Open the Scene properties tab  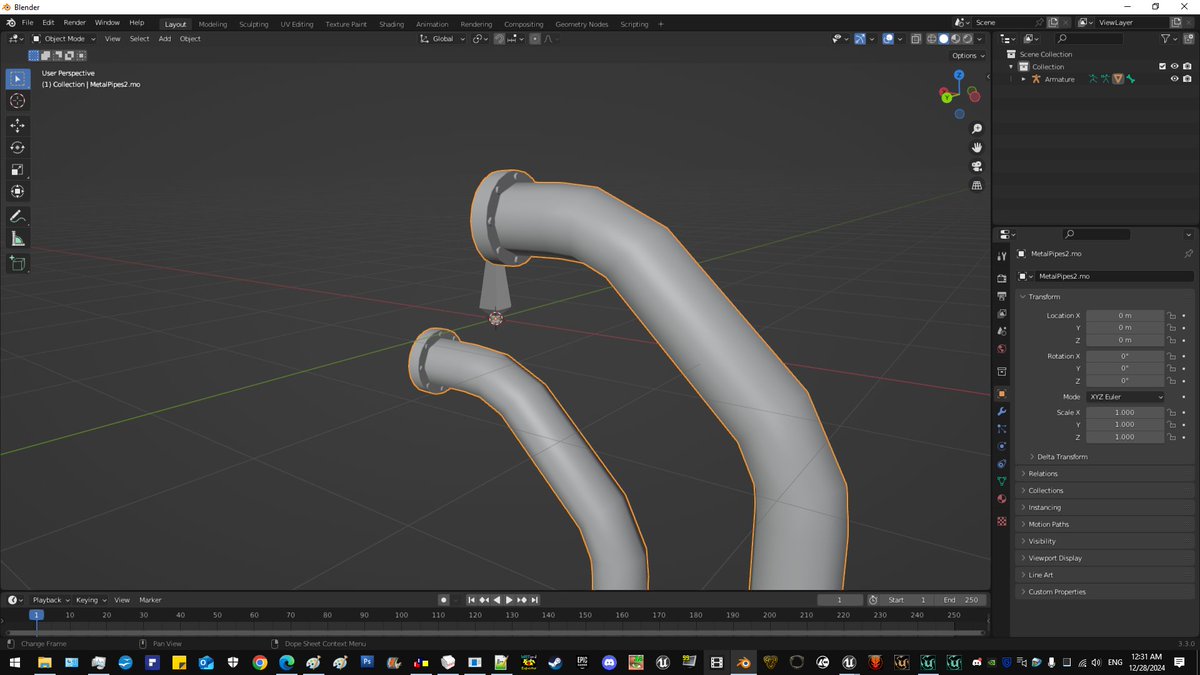(1001, 330)
